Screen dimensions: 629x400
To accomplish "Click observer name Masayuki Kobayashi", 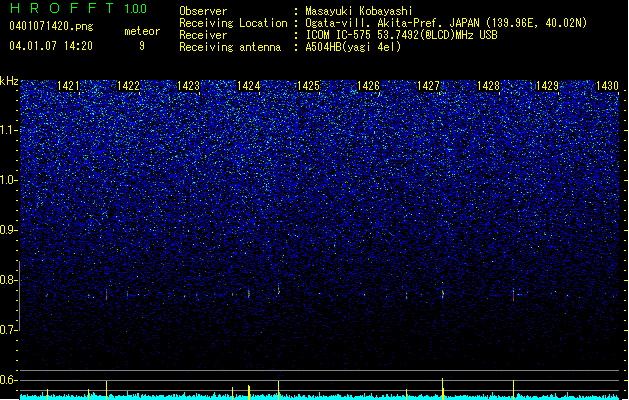I will pyautogui.click(x=359, y=11).
